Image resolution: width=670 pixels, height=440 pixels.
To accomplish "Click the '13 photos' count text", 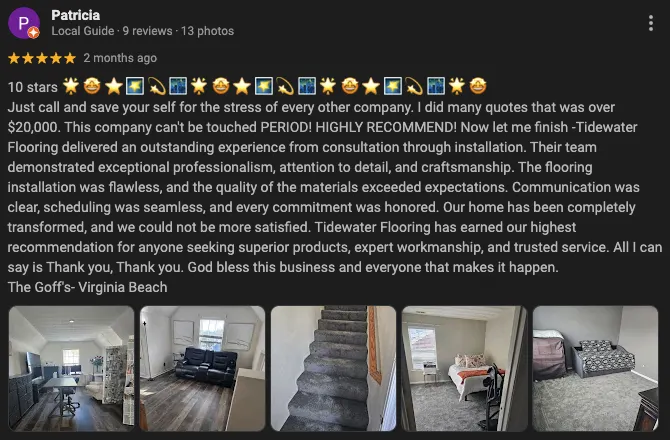I will tap(207, 31).
